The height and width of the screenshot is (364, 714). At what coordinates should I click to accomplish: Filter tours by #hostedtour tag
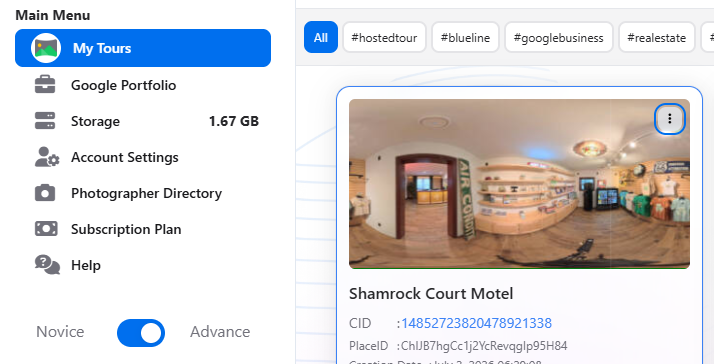pos(384,37)
